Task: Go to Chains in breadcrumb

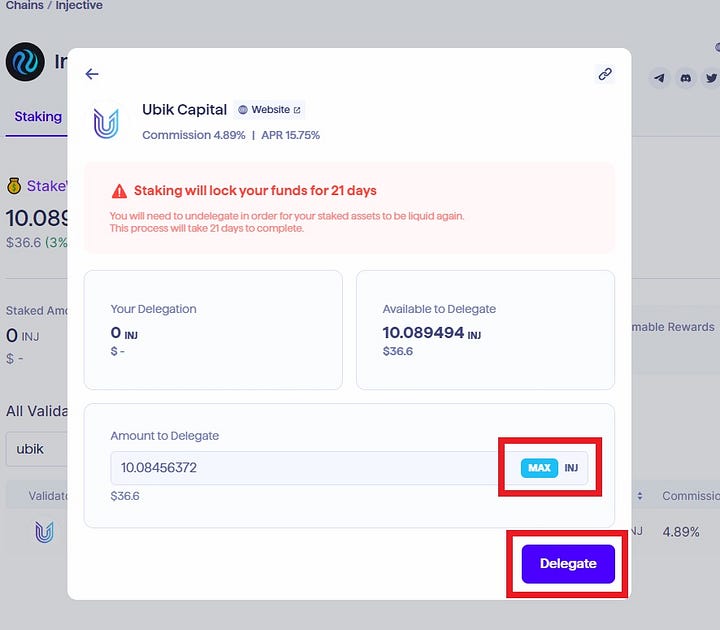Action: (22, 6)
